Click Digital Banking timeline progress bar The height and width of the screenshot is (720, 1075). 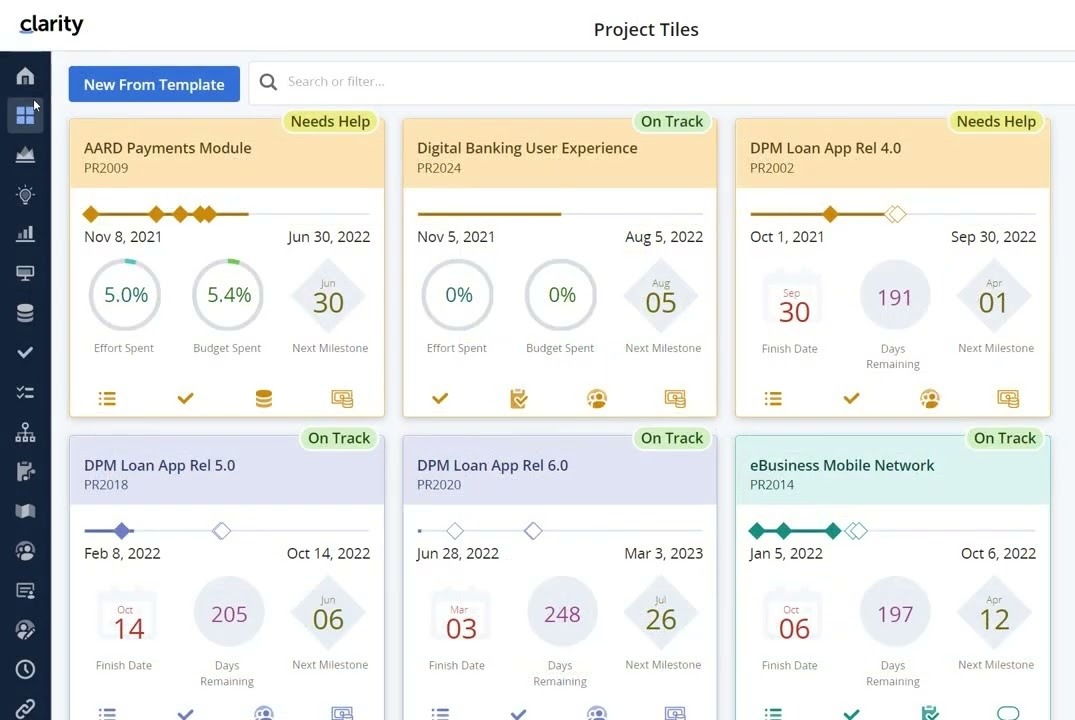coord(559,214)
